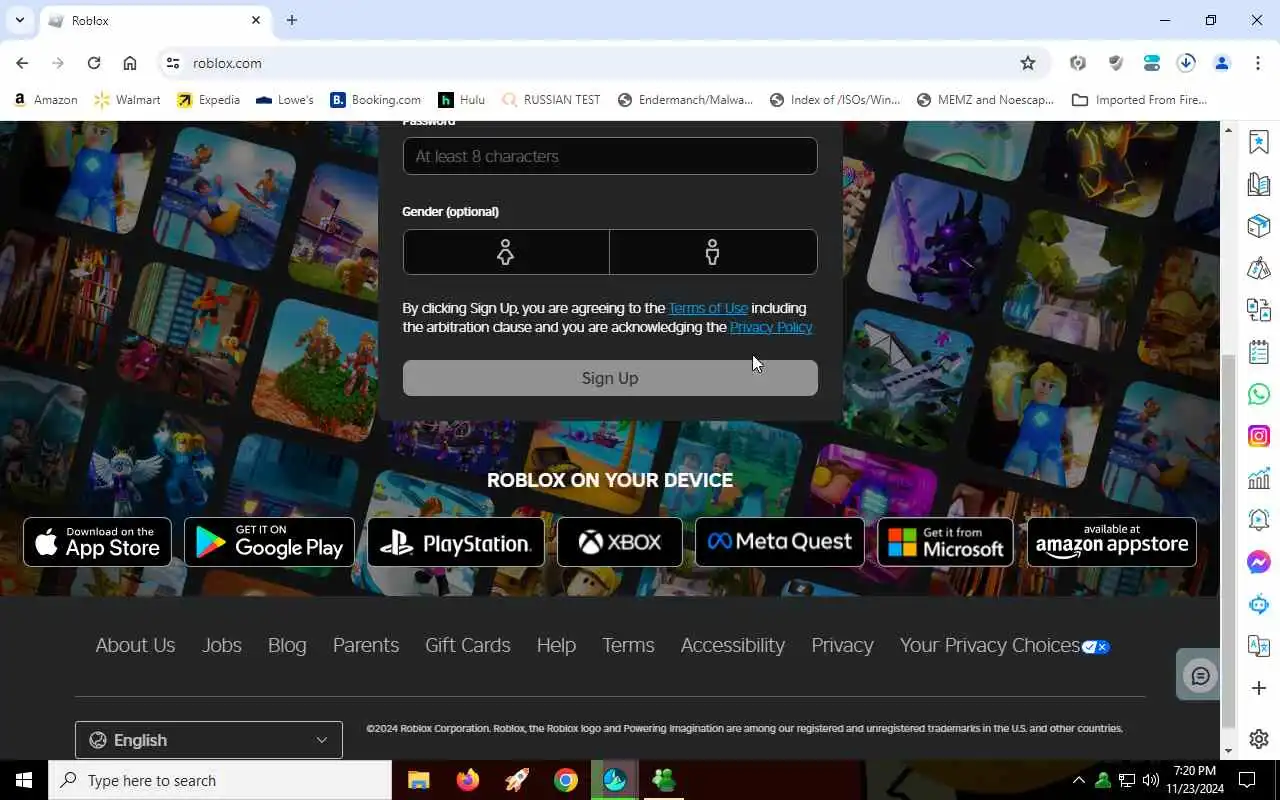Open Booking.com bookmark
The width and height of the screenshot is (1280, 800).
376,100
